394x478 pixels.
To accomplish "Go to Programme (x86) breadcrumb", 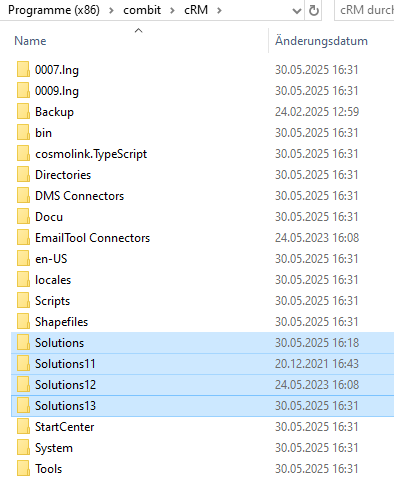I will pyautogui.click(x=54, y=10).
